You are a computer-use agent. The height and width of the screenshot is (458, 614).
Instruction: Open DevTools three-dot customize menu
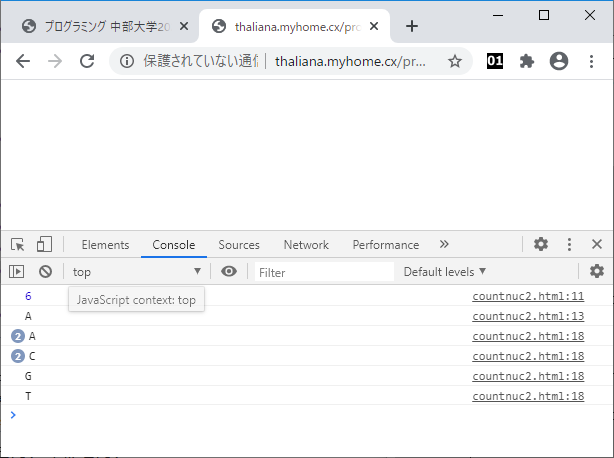[x=569, y=244]
